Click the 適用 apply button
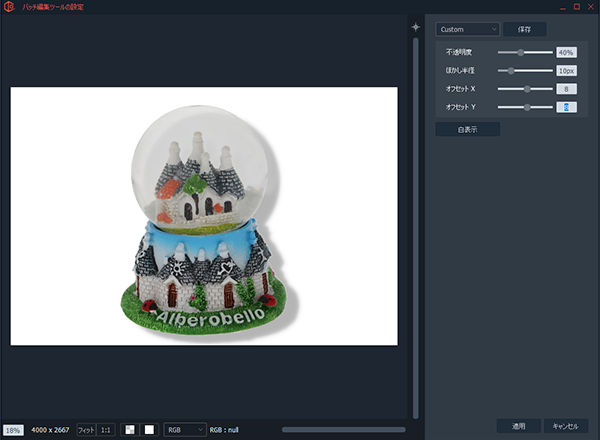600x440 pixels. coord(518,425)
